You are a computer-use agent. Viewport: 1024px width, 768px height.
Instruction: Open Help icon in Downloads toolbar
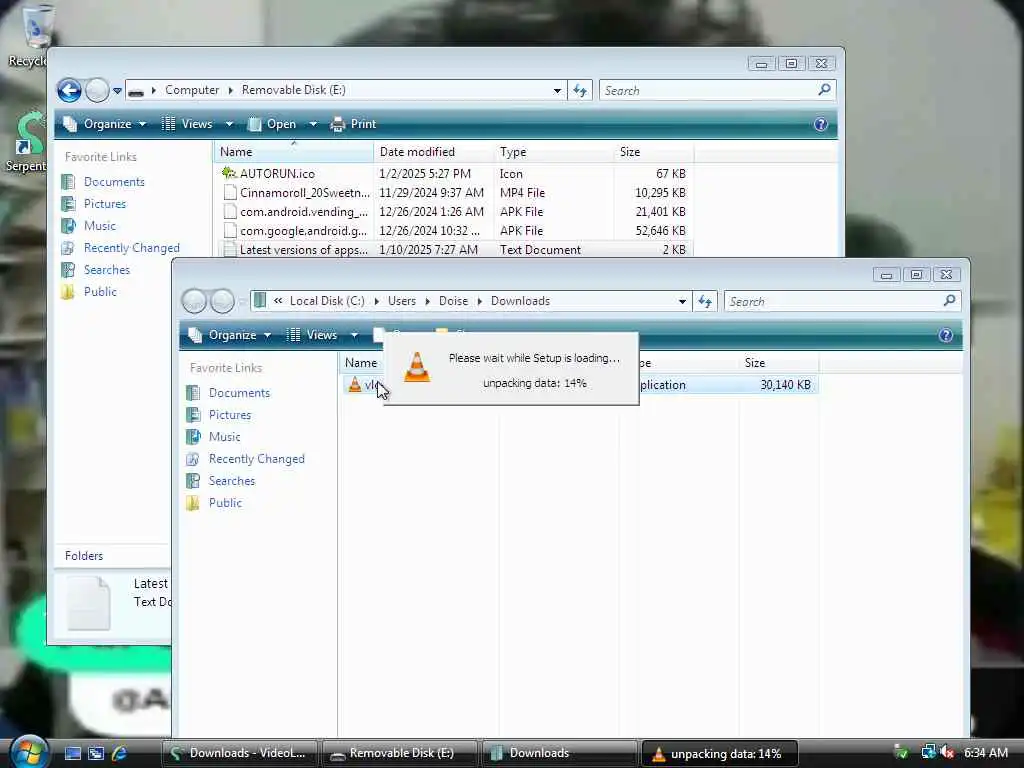pyautogui.click(x=946, y=335)
